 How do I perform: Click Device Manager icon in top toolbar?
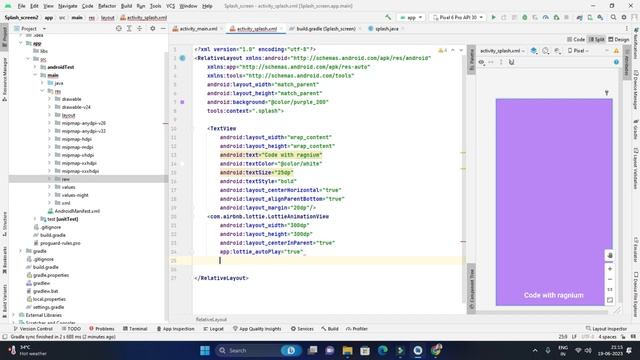tap(590, 18)
